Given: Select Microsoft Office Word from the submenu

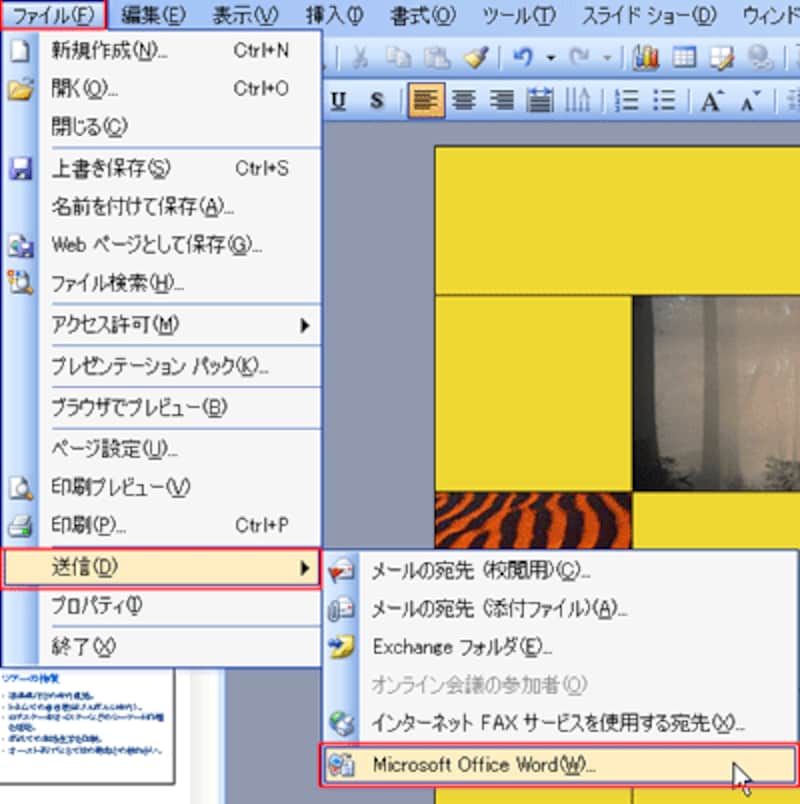Looking at the screenshot, I should click(x=483, y=765).
